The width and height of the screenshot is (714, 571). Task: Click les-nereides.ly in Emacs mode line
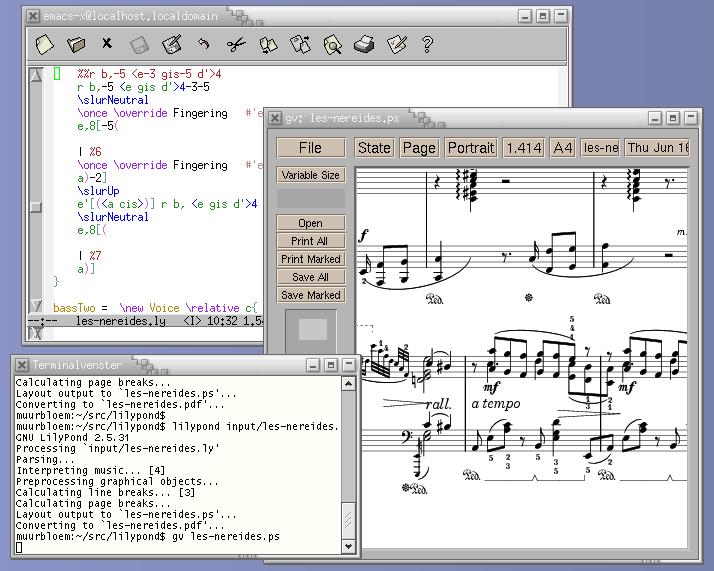pos(121,321)
